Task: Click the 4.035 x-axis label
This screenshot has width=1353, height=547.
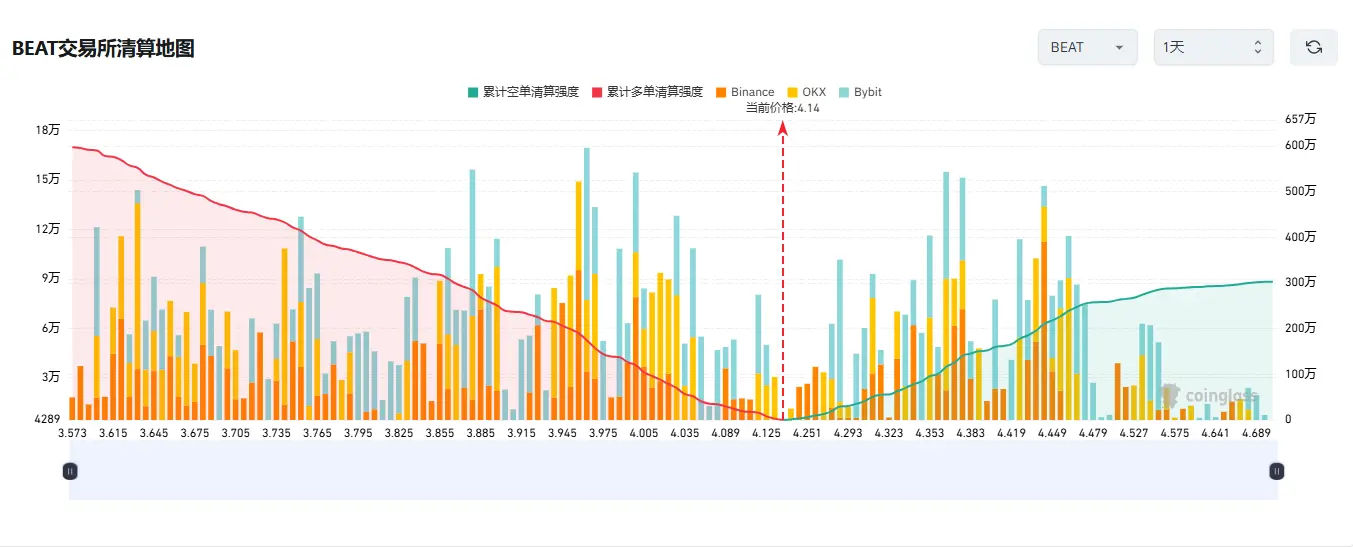Action: click(684, 433)
